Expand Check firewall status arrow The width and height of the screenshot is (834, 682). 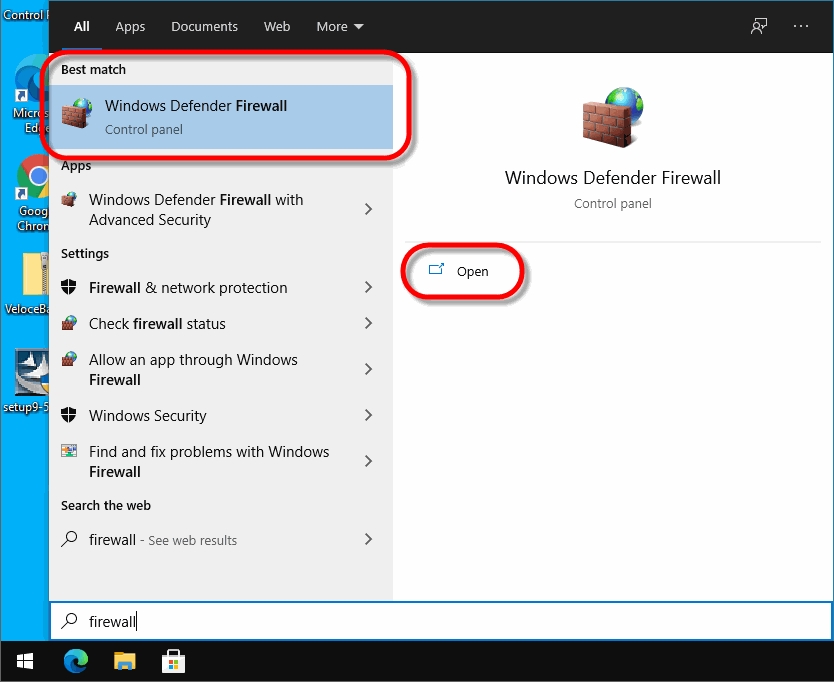(368, 324)
